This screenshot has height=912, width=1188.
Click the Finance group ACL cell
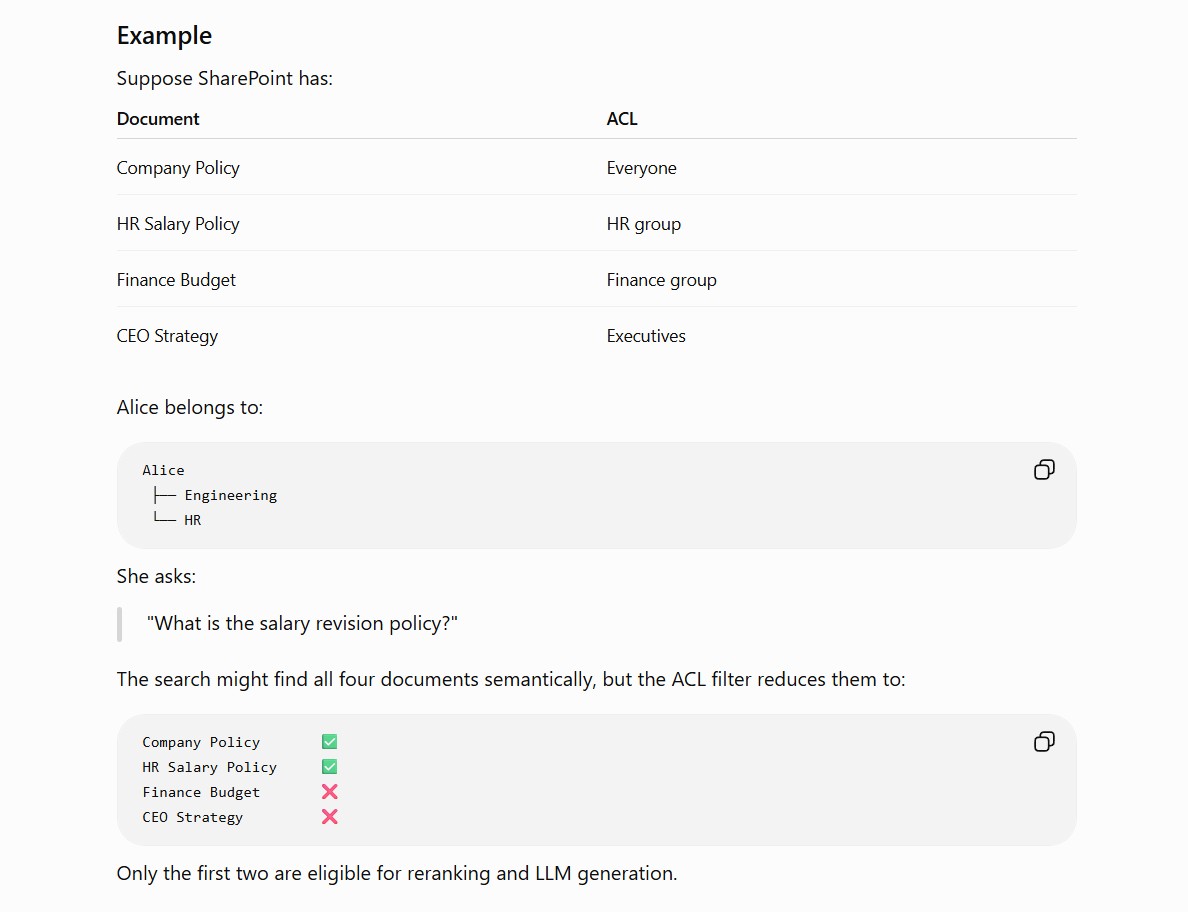(661, 280)
